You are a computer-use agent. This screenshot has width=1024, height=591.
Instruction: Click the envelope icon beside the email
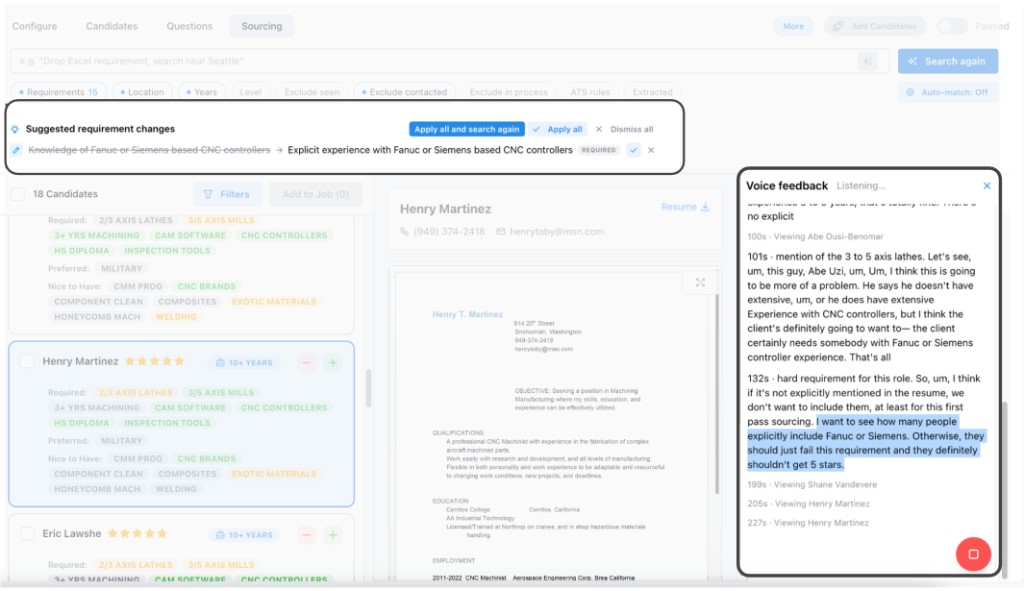click(500, 232)
